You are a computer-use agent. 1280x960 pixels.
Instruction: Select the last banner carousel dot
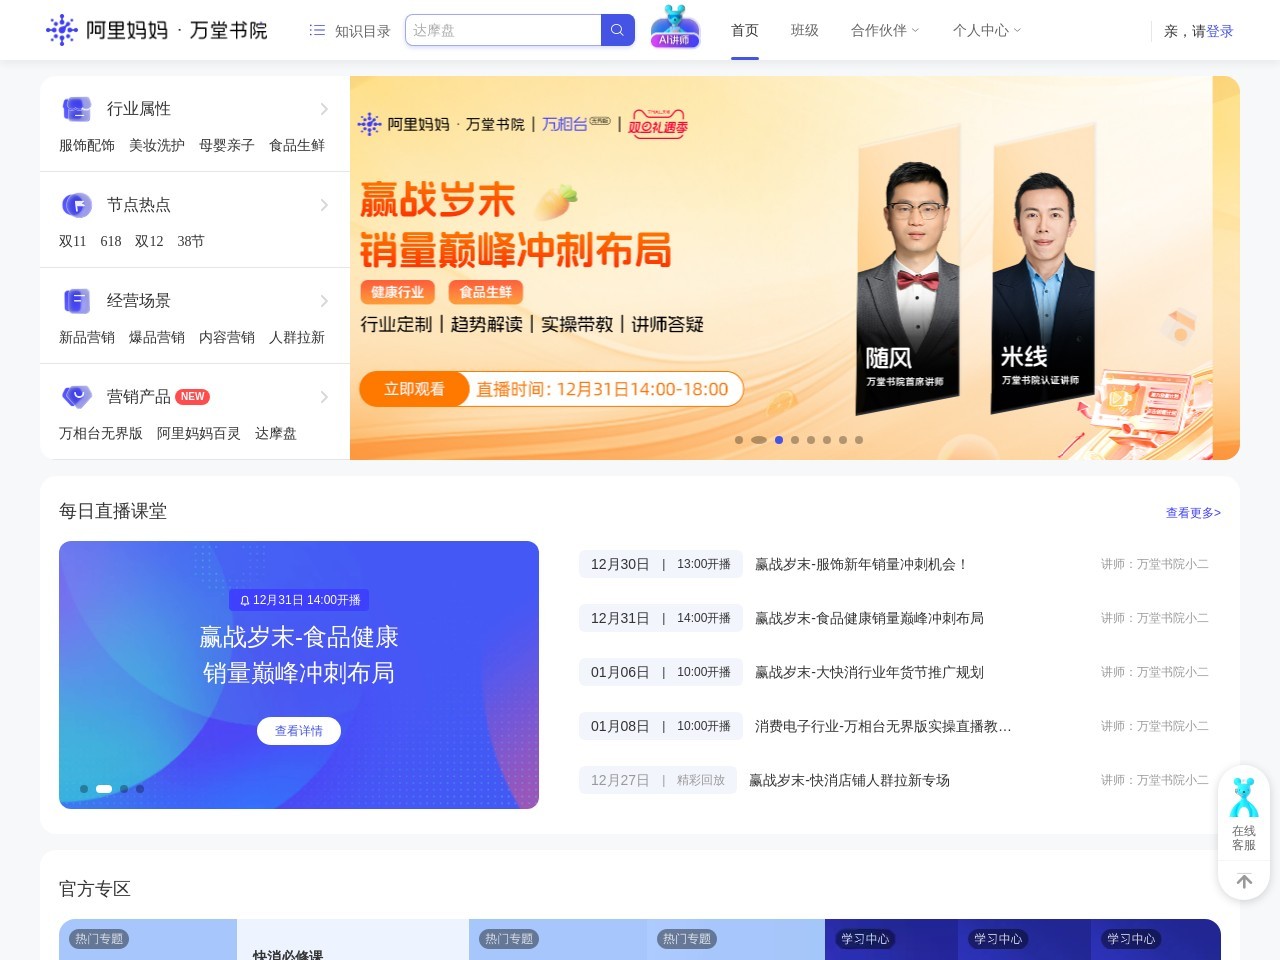(859, 440)
